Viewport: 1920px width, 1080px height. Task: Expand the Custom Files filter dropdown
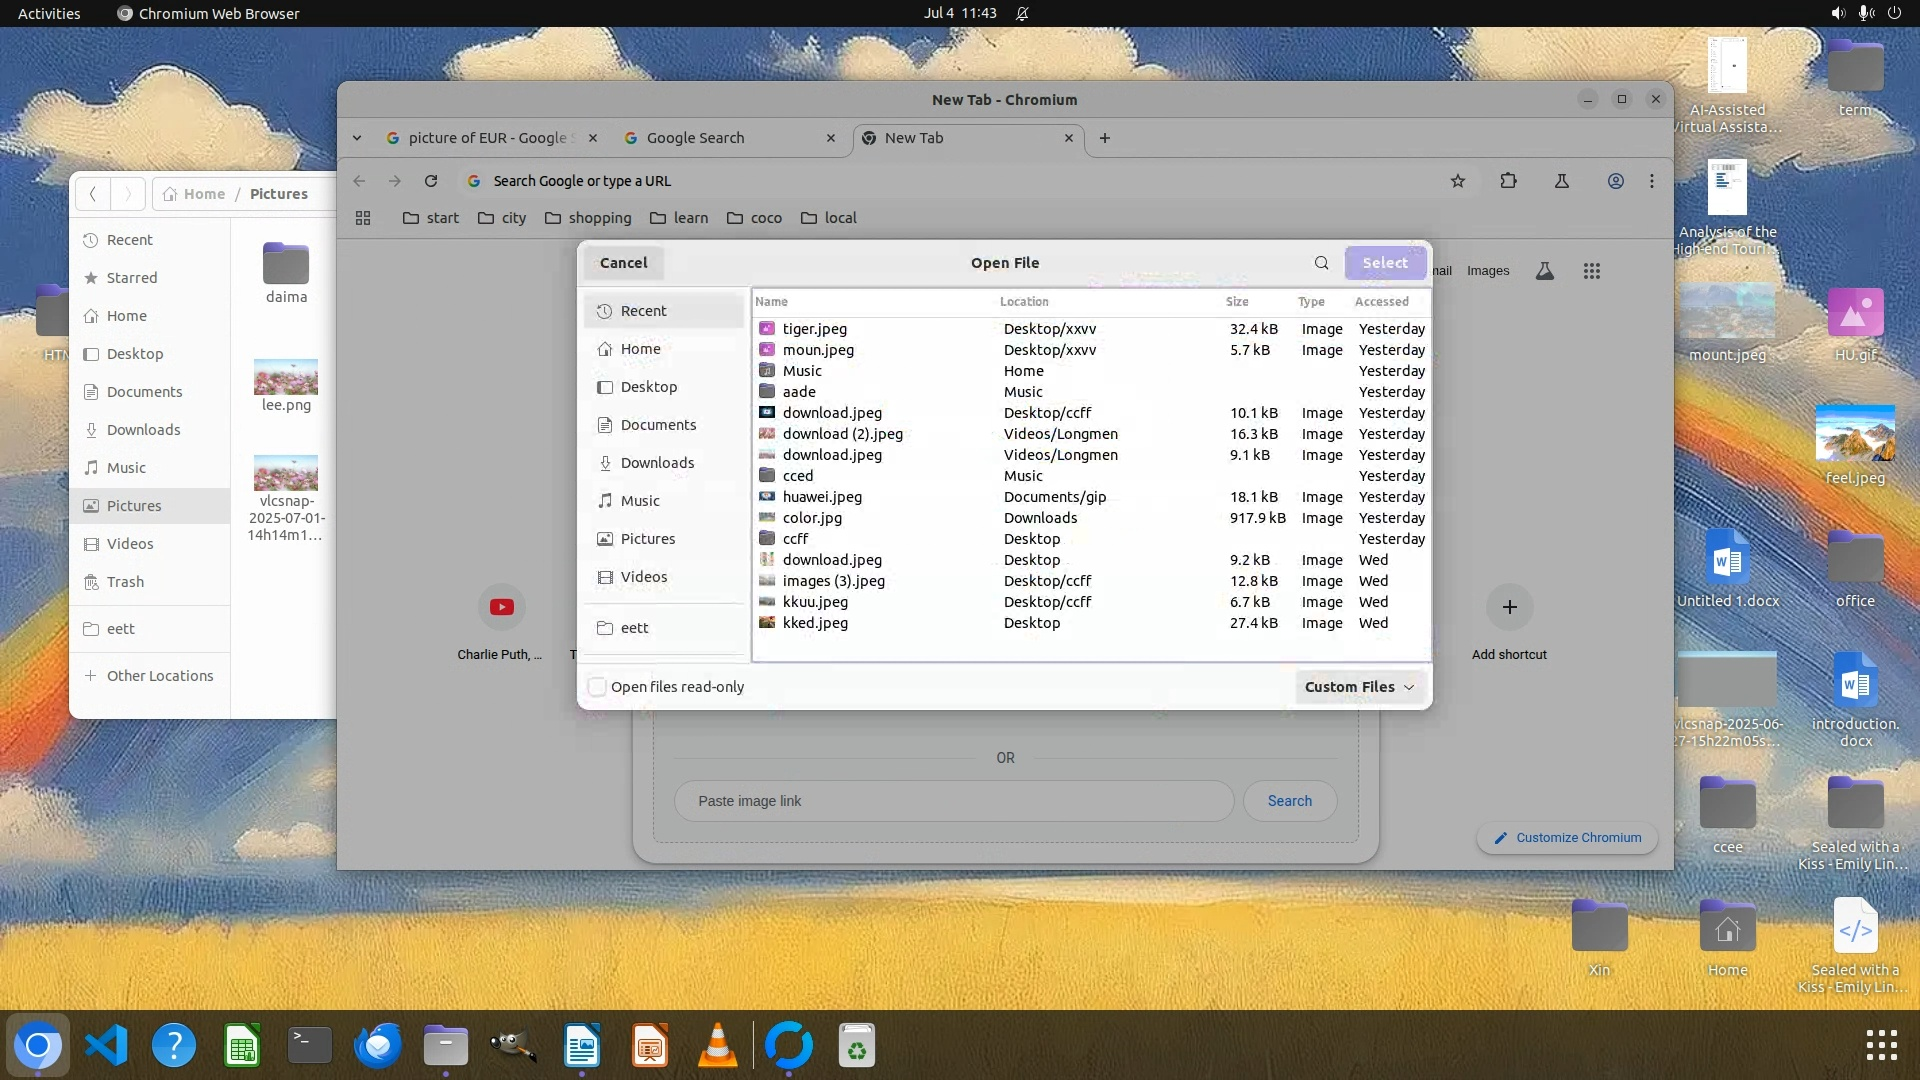pyautogui.click(x=1360, y=687)
